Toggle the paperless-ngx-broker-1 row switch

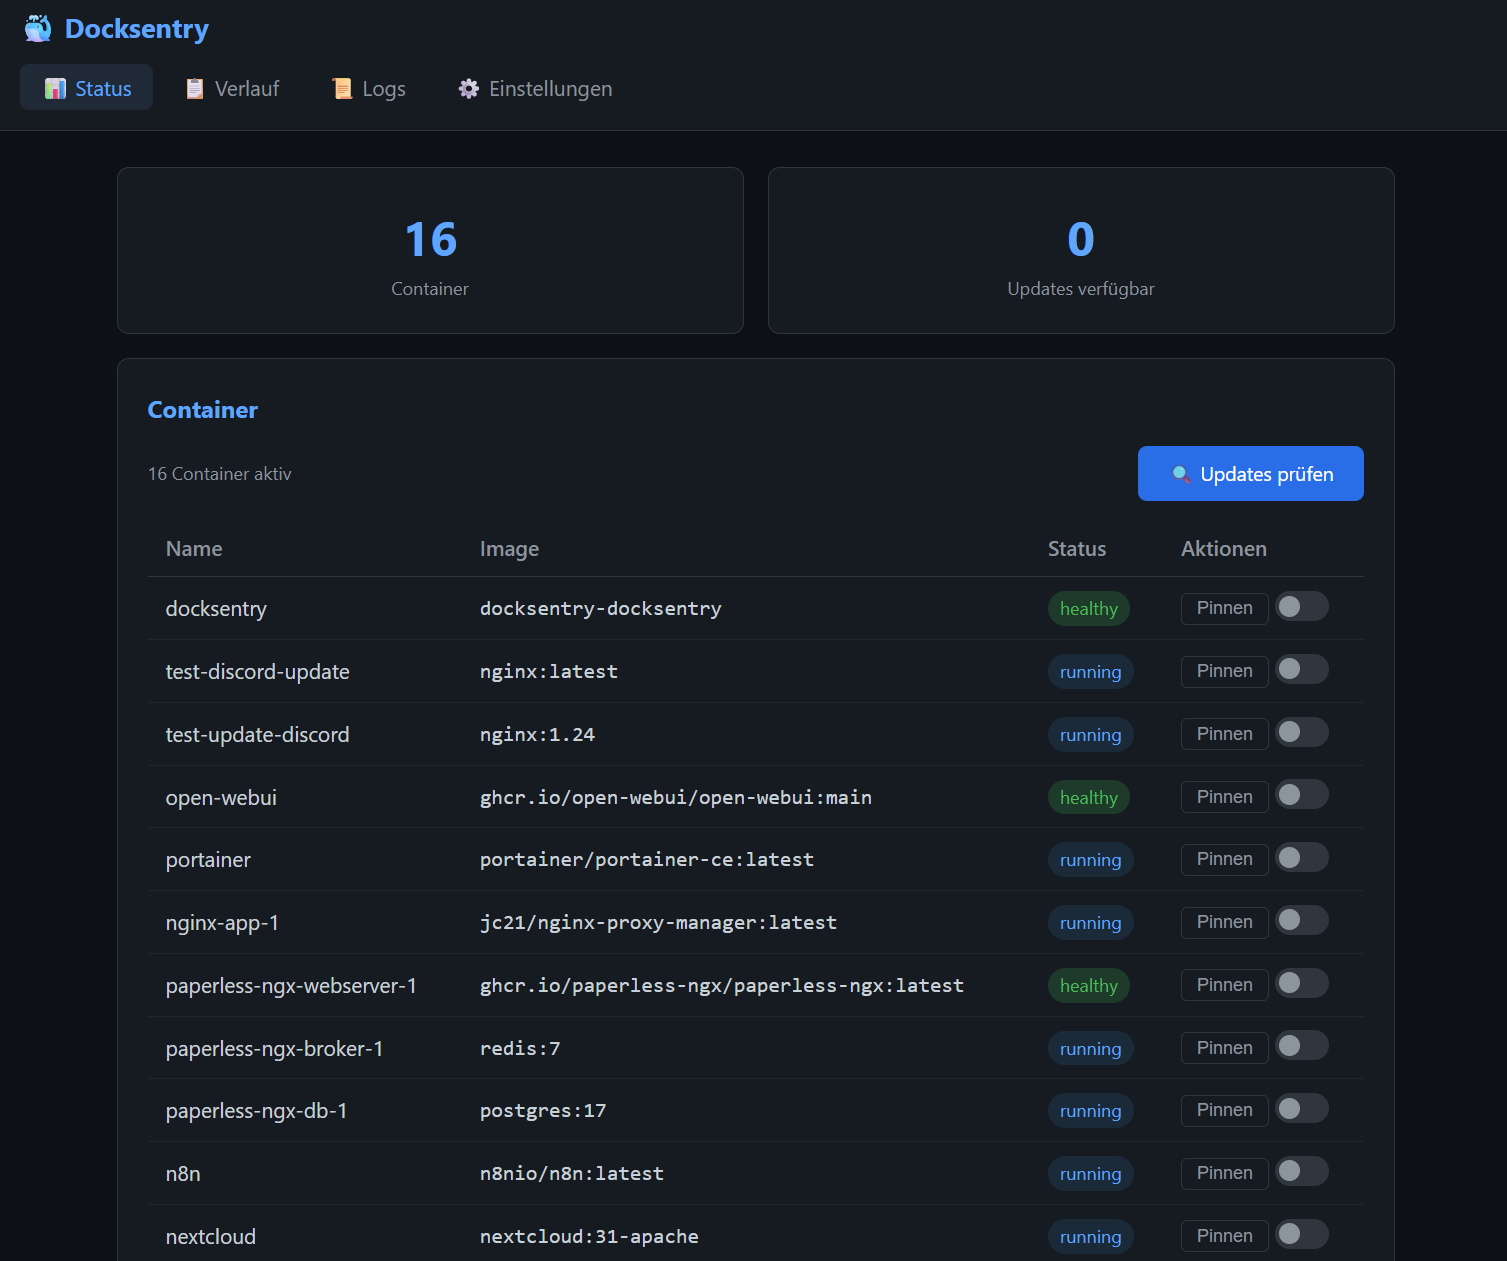click(x=1302, y=1045)
